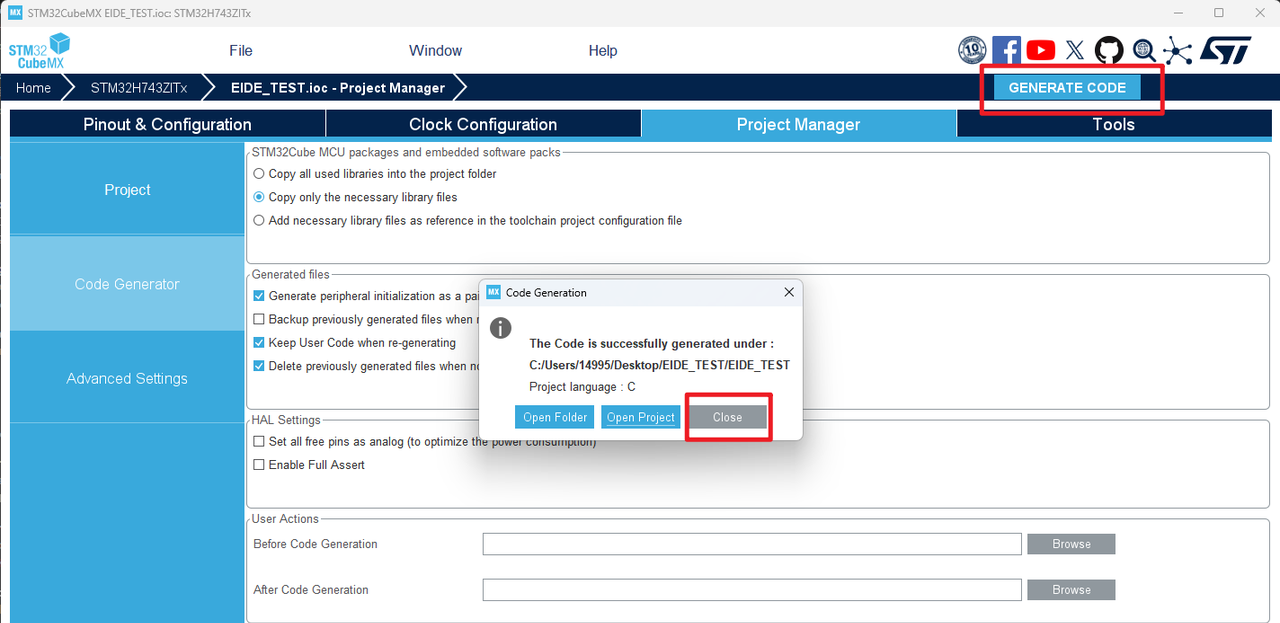Toggle Generate peripheral initialization checkbox

[x=259, y=296]
